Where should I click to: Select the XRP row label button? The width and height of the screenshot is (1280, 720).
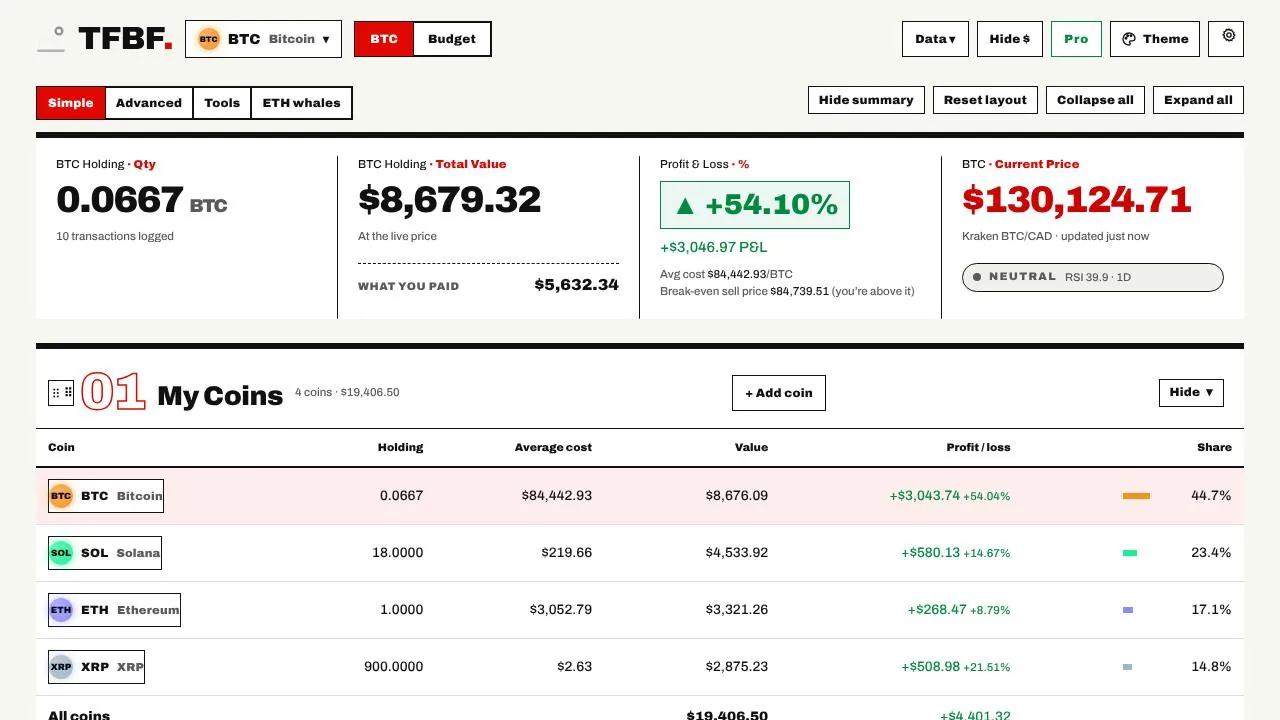[96, 667]
